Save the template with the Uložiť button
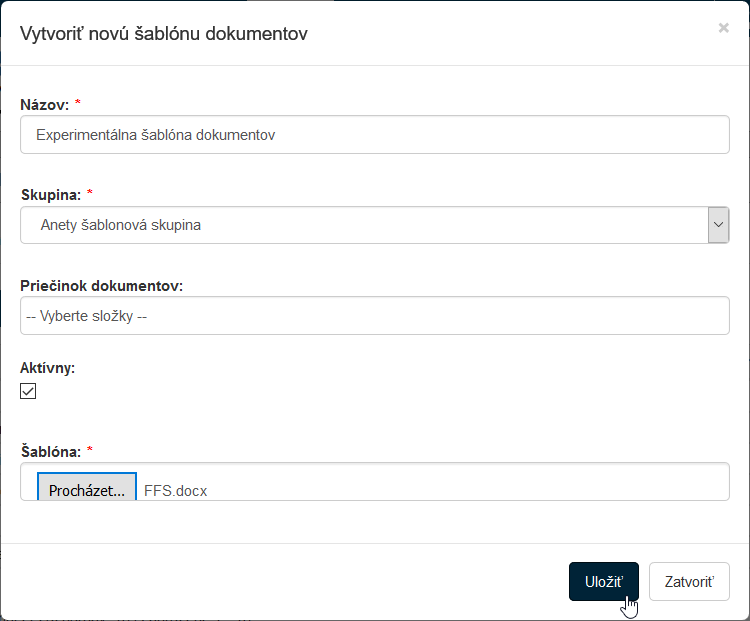 pyautogui.click(x=603, y=581)
